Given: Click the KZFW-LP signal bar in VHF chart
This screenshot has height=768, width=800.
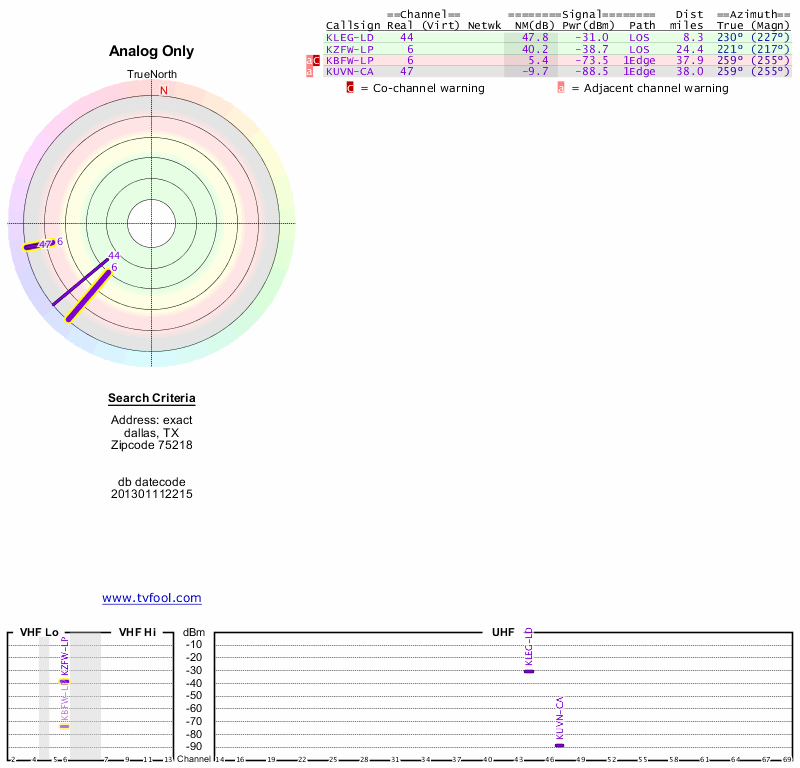Looking at the screenshot, I should click(64, 681).
